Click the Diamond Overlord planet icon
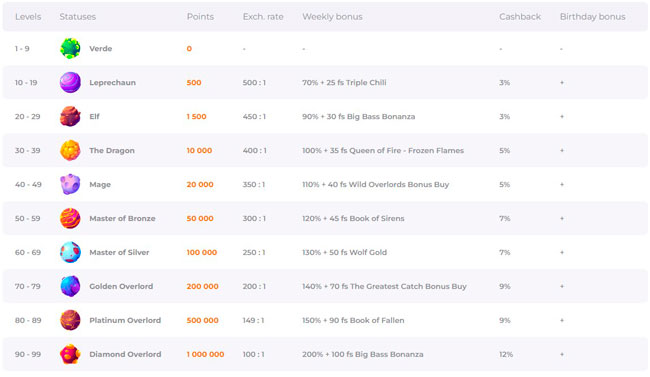Image resolution: width=650 pixels, height=377 pixels. [x=70, y=355]
